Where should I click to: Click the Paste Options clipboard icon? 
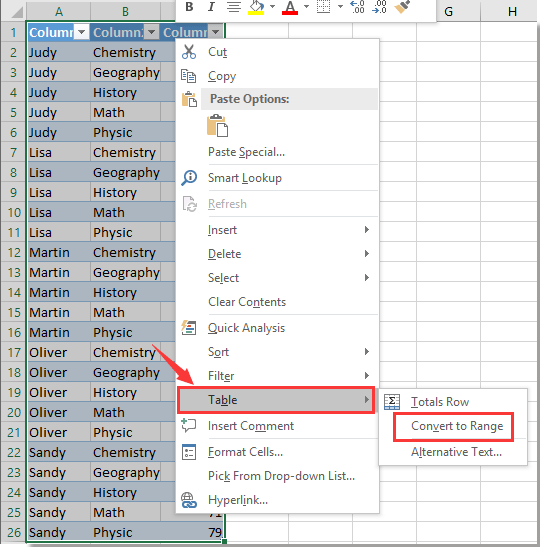(x=189, y=99)
